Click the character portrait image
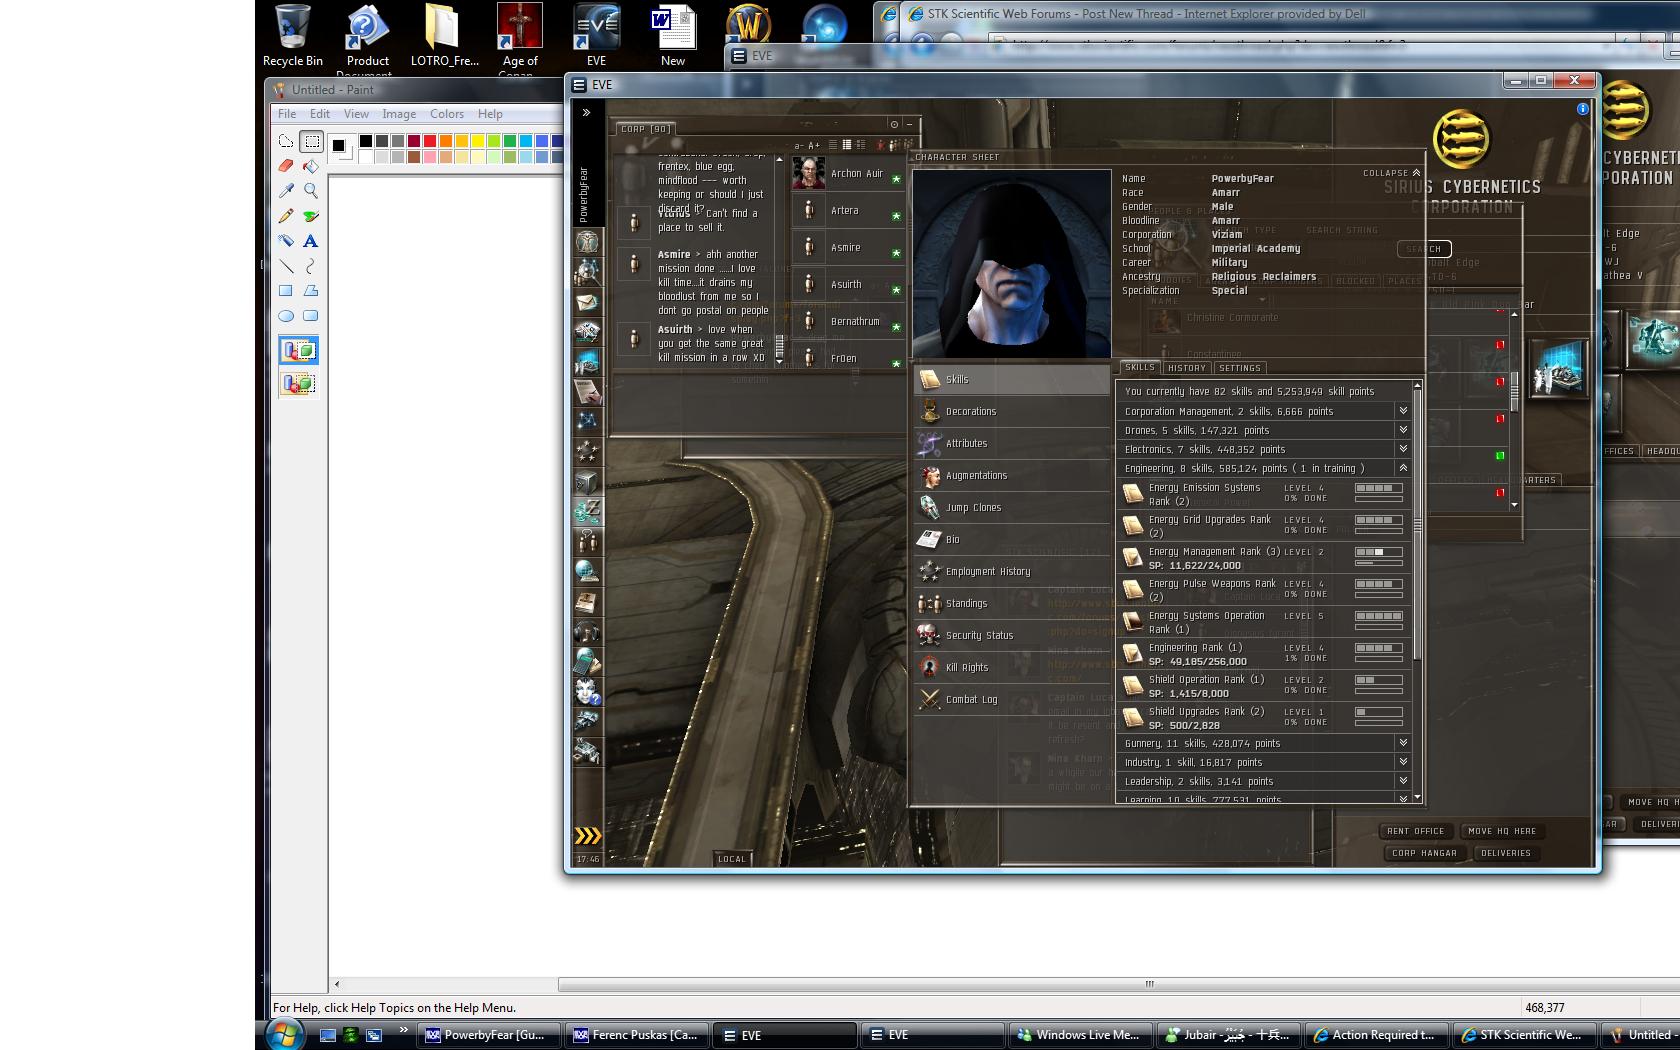 pos(1012,264)
